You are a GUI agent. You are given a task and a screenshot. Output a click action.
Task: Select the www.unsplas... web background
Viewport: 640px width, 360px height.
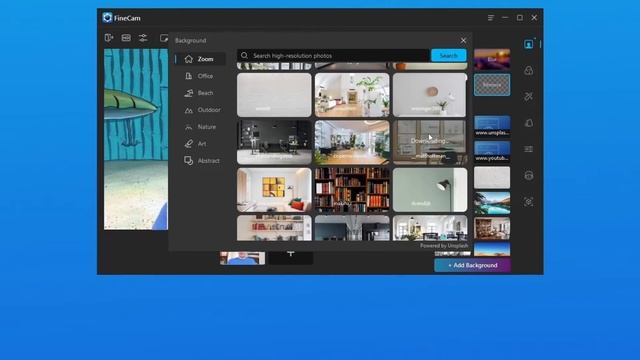coord(492,126)
